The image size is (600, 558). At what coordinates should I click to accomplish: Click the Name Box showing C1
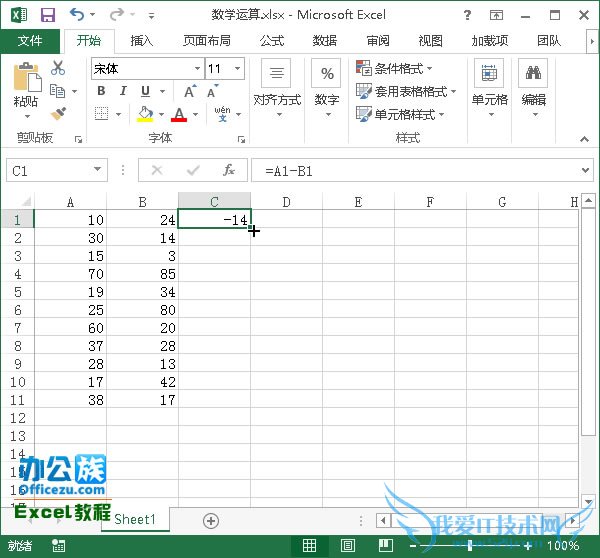click(x=48, y=171)
